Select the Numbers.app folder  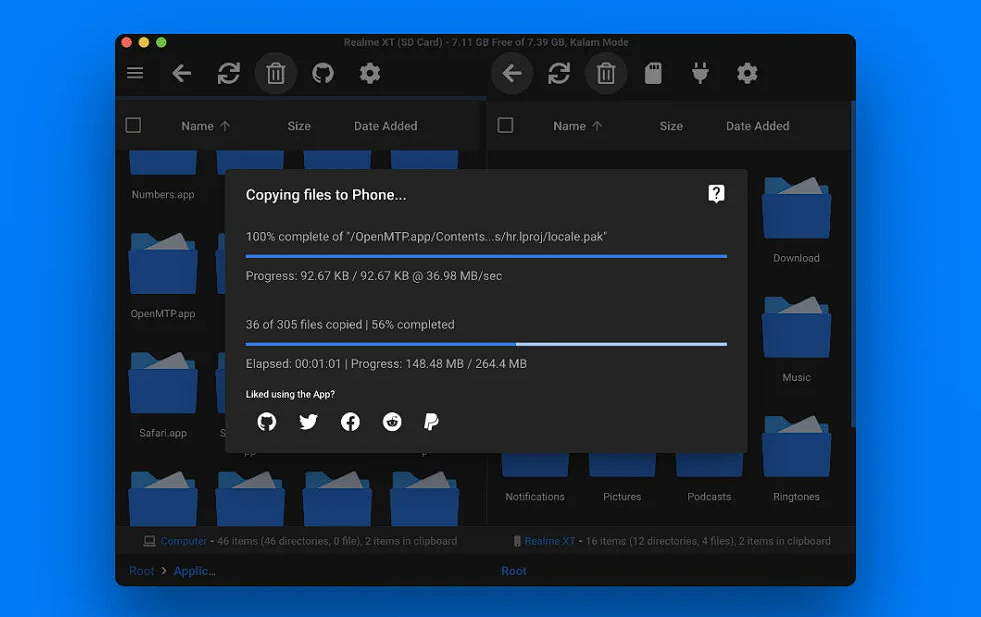click(163, 175)
